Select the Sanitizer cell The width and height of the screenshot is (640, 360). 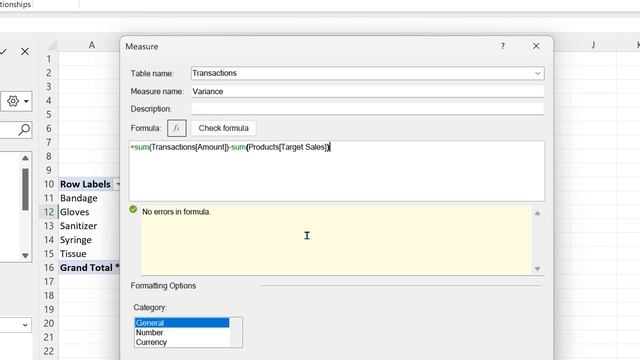click(x=89, y=226)
